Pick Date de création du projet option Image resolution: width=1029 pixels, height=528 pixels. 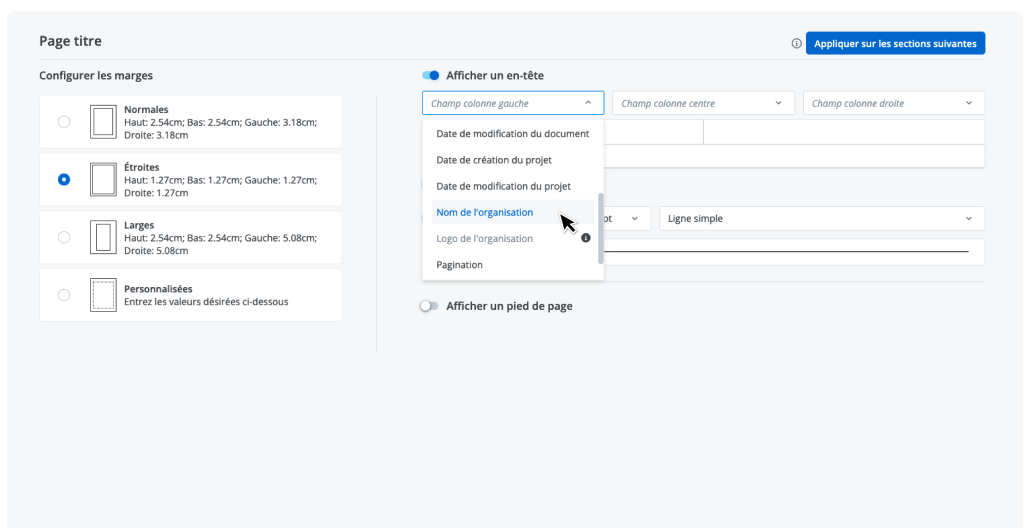click(494, 160)
